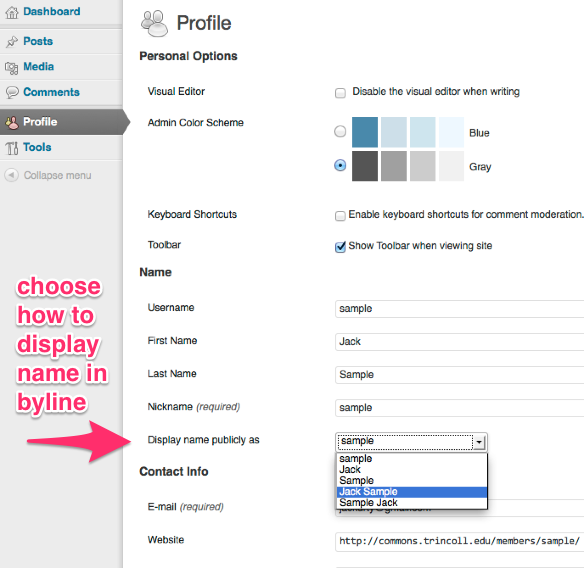Click the large Profile header avatar icon

pos(154,23)
